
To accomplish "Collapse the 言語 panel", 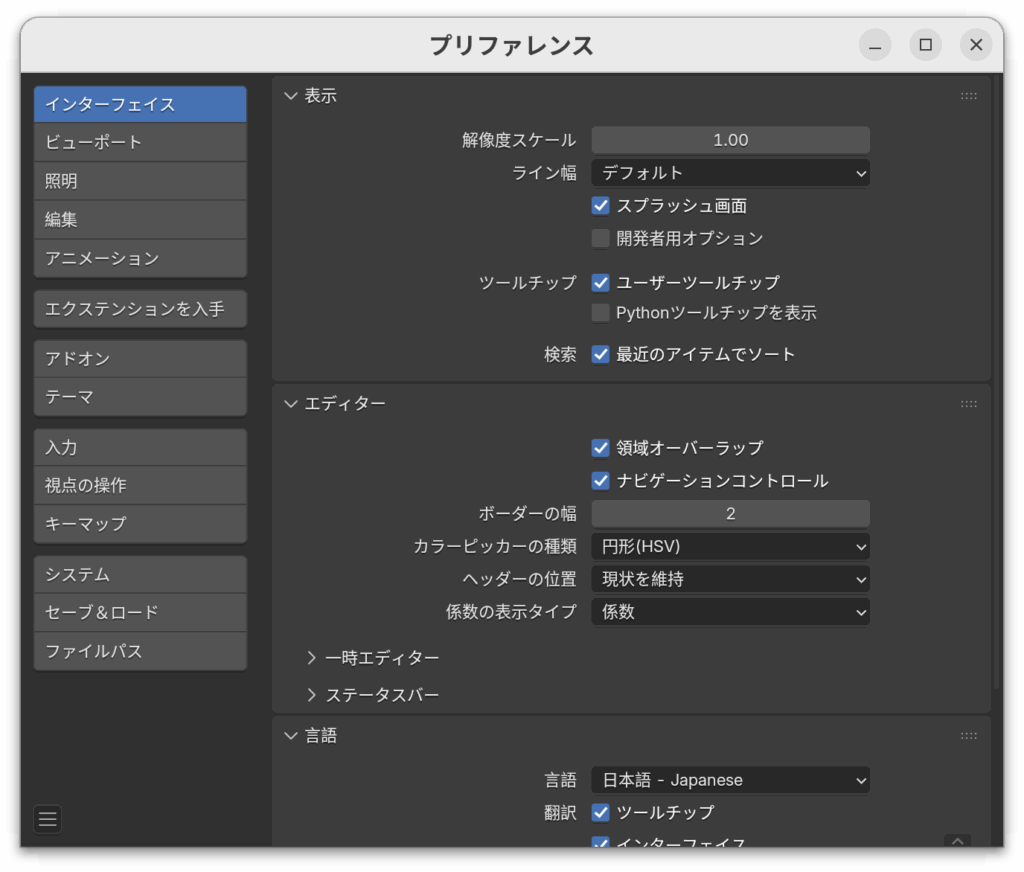I will pyautogui.click(x=291, y=736).
